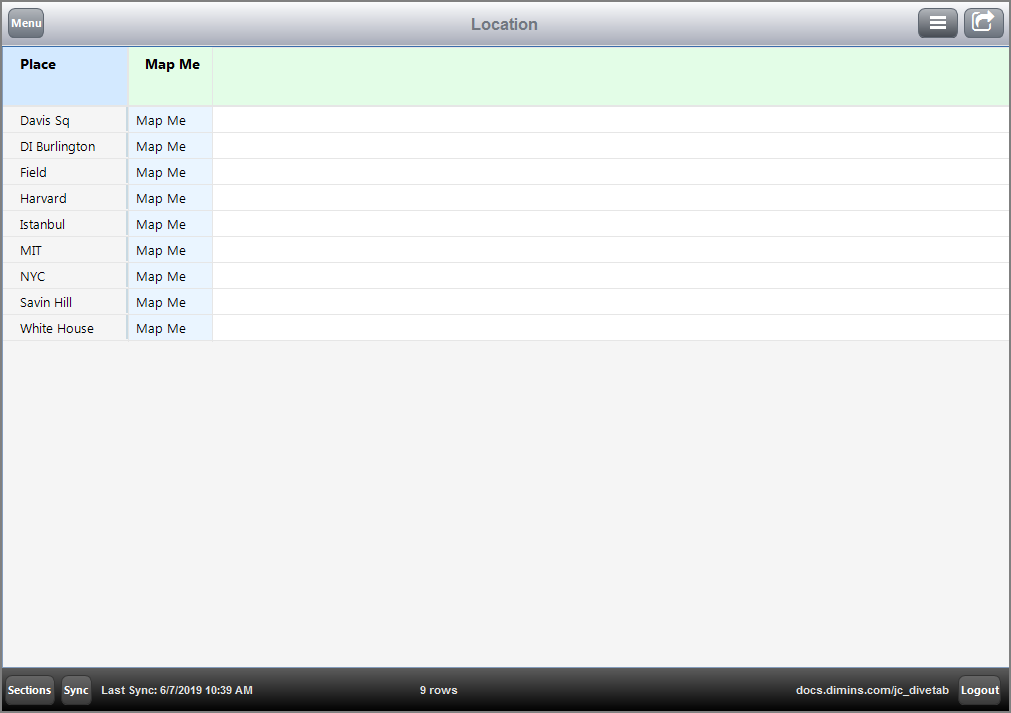
Task: Click the share/export arrow icon
Action: pyautogui.click(x=983, y=23)
